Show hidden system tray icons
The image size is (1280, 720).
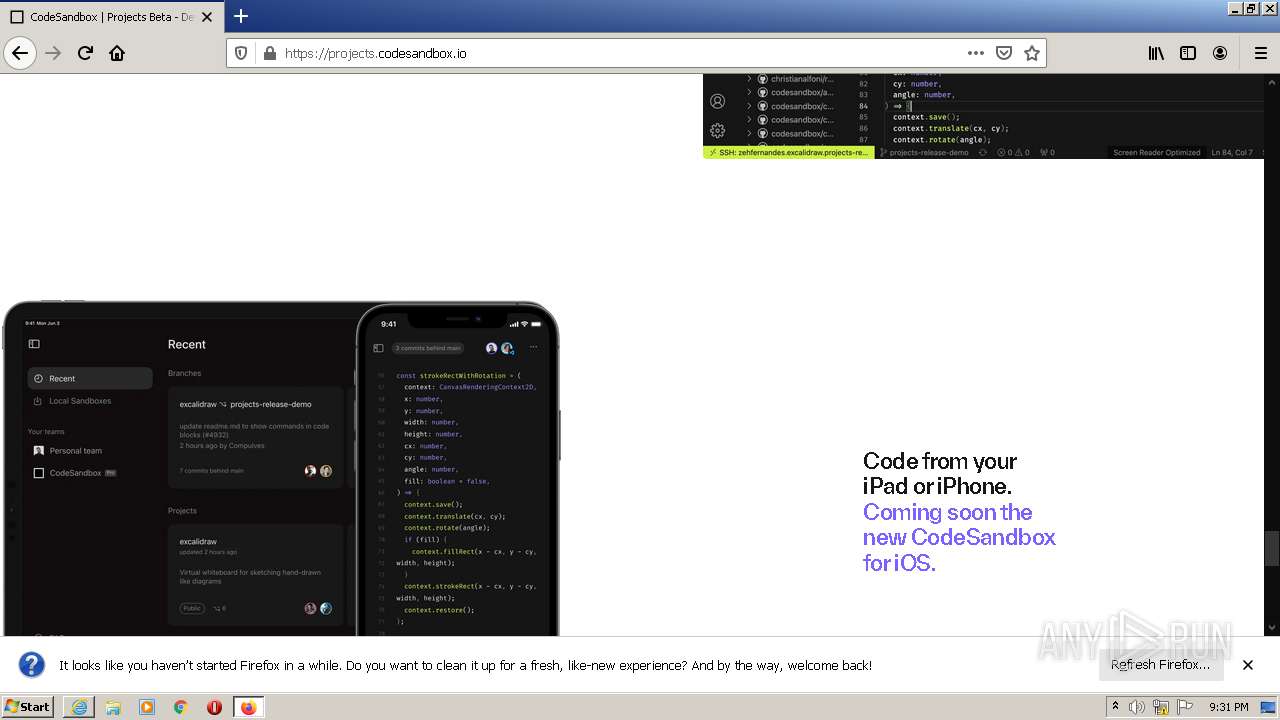1115,707
